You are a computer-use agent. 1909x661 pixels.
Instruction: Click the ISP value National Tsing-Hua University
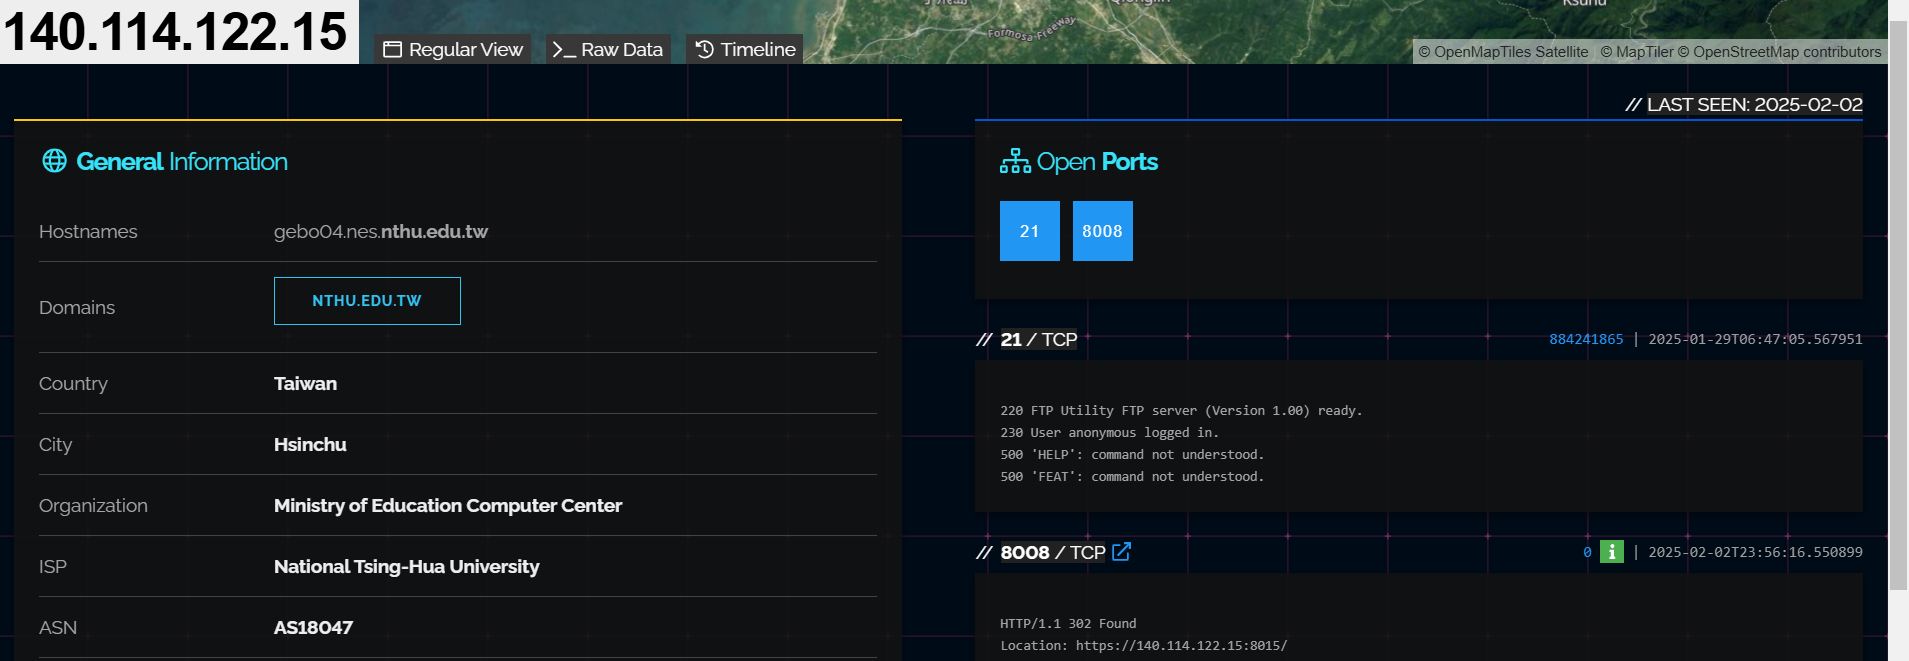click(x=407, y=567)
